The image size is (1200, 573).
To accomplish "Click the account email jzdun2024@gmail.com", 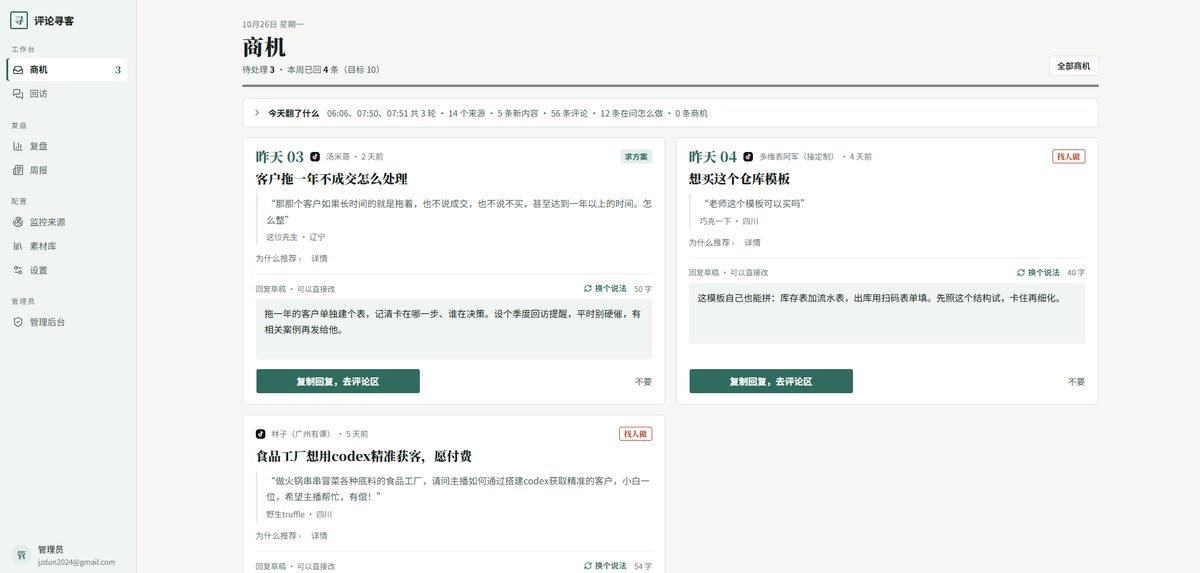I will click(76, 562).
